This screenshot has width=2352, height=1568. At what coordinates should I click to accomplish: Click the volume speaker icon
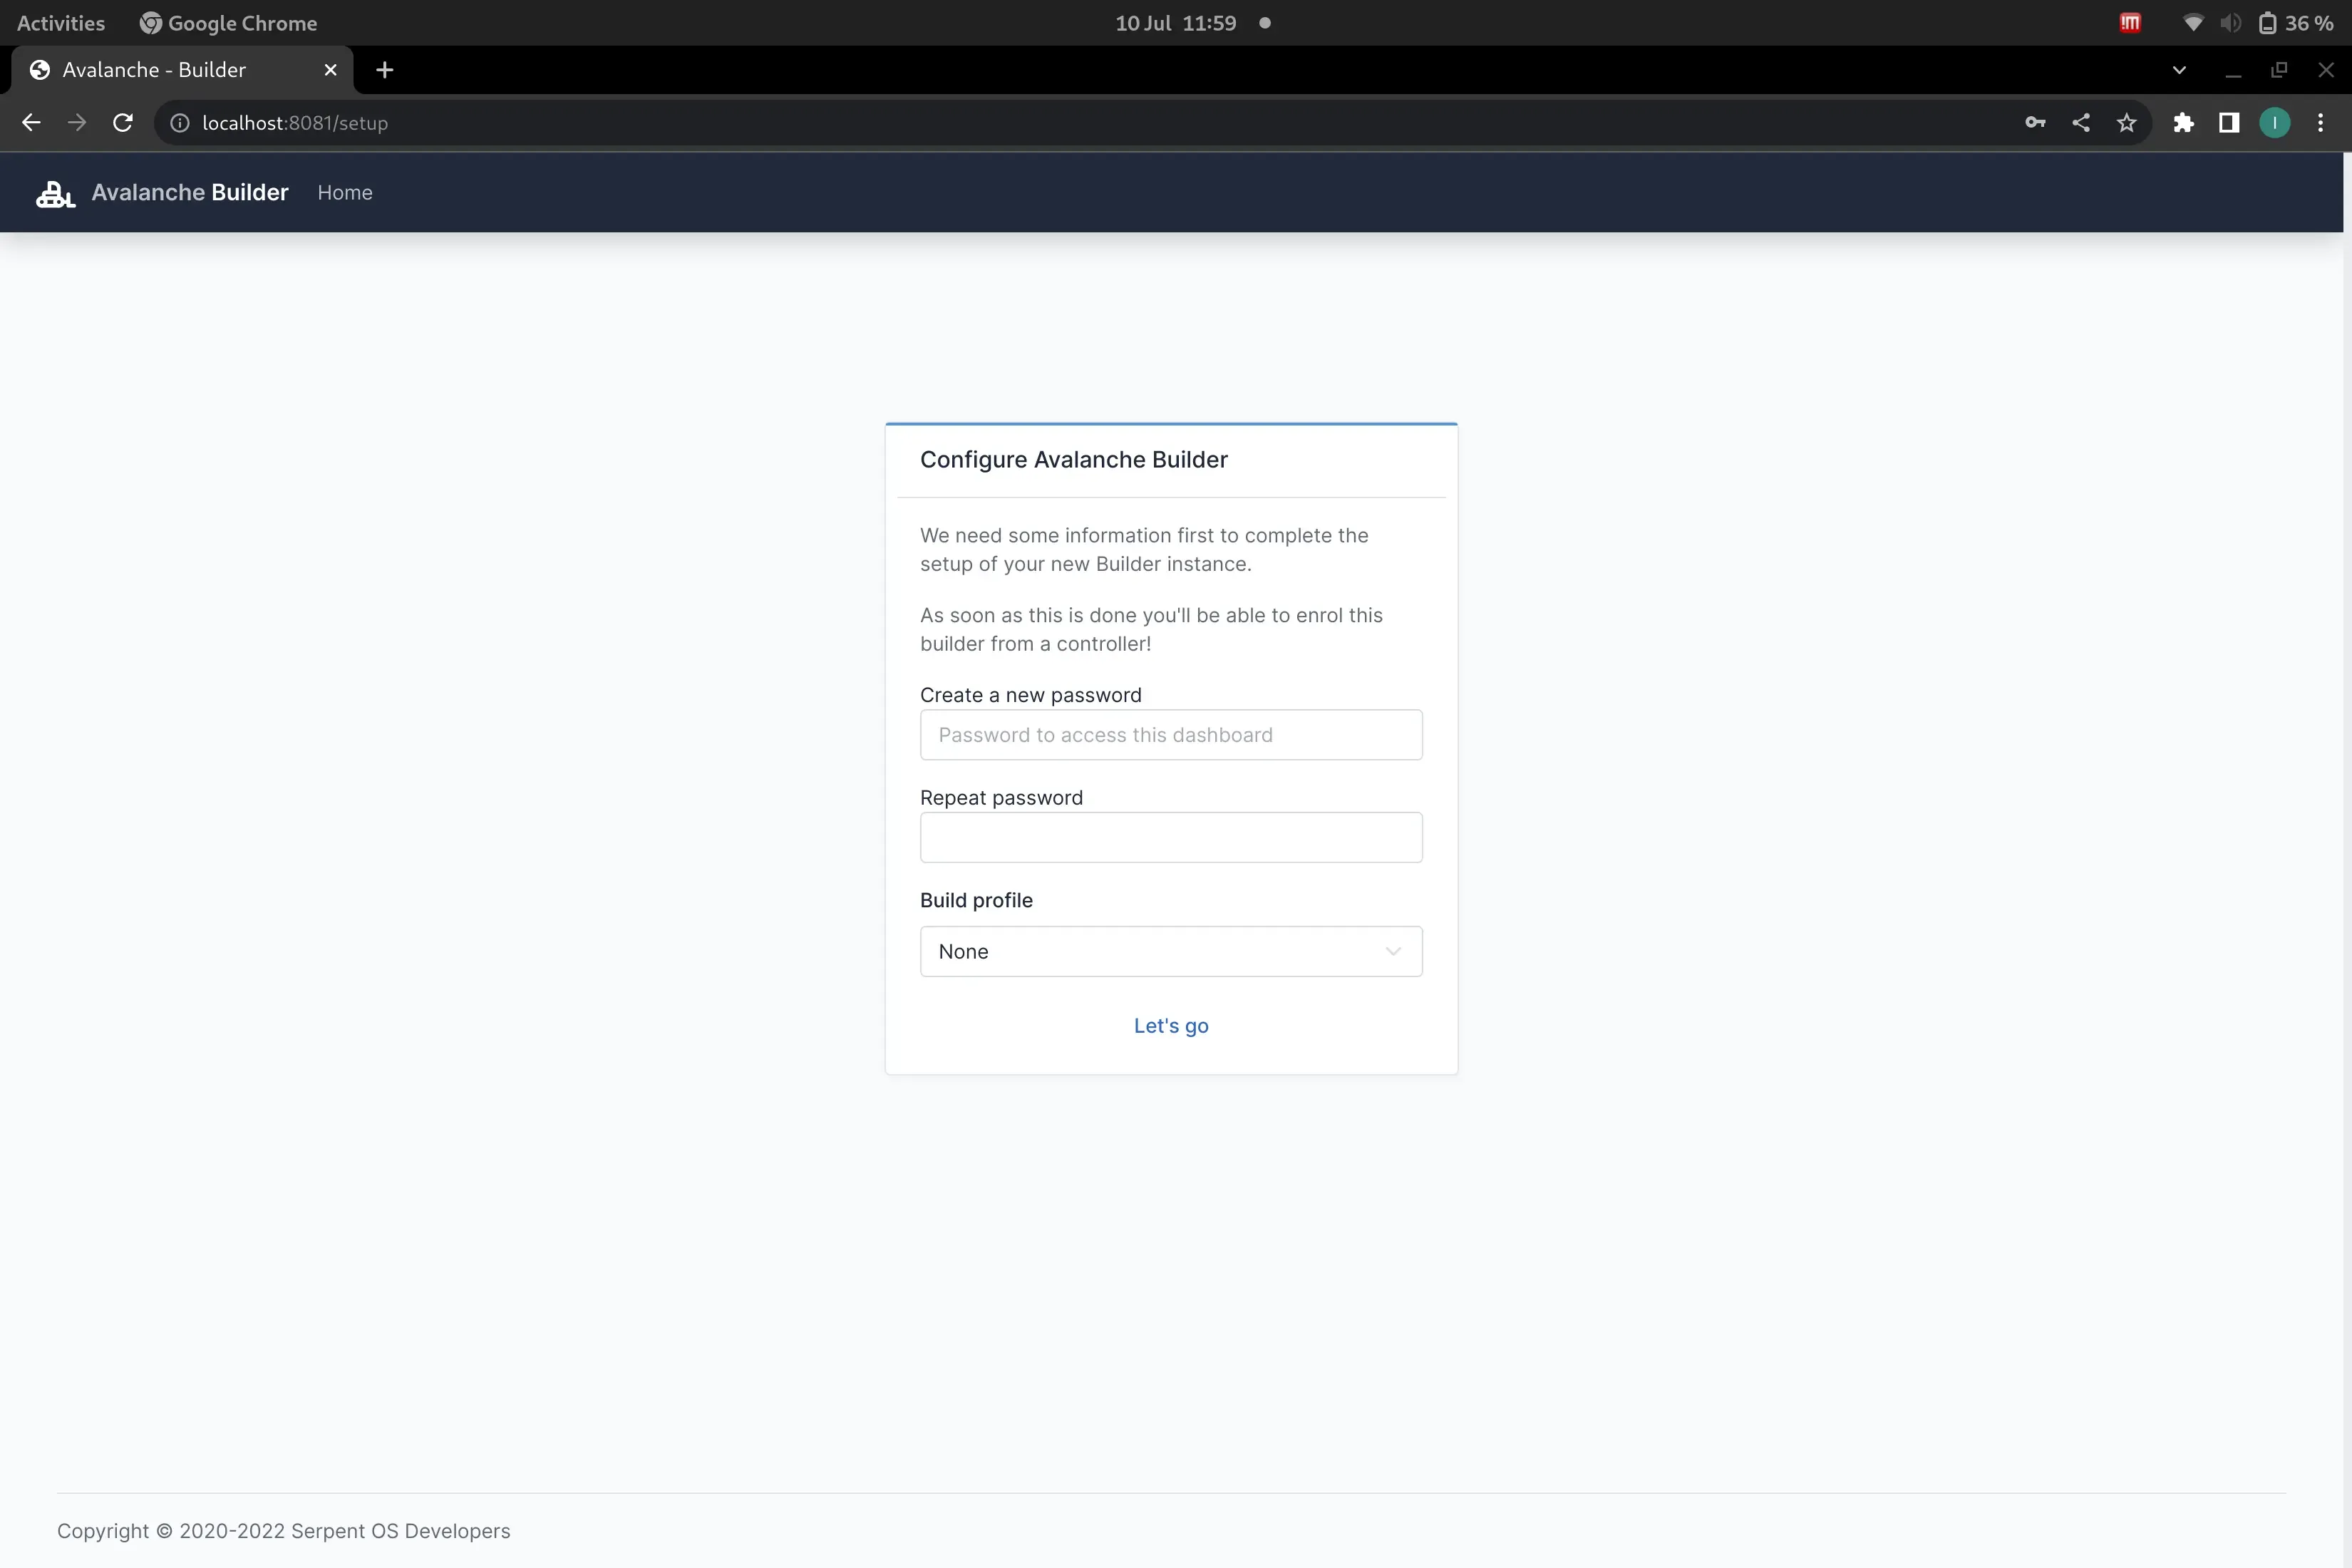[2230, 23]
